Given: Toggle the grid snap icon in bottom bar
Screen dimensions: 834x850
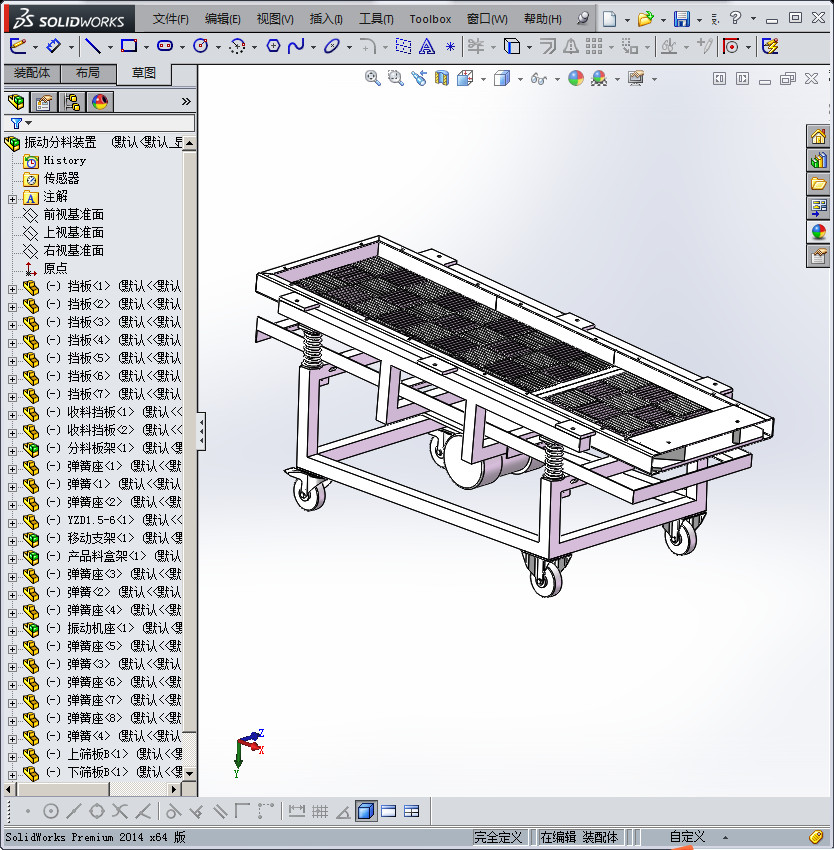Looking at the screenshot, I should (x=320, y=812).
